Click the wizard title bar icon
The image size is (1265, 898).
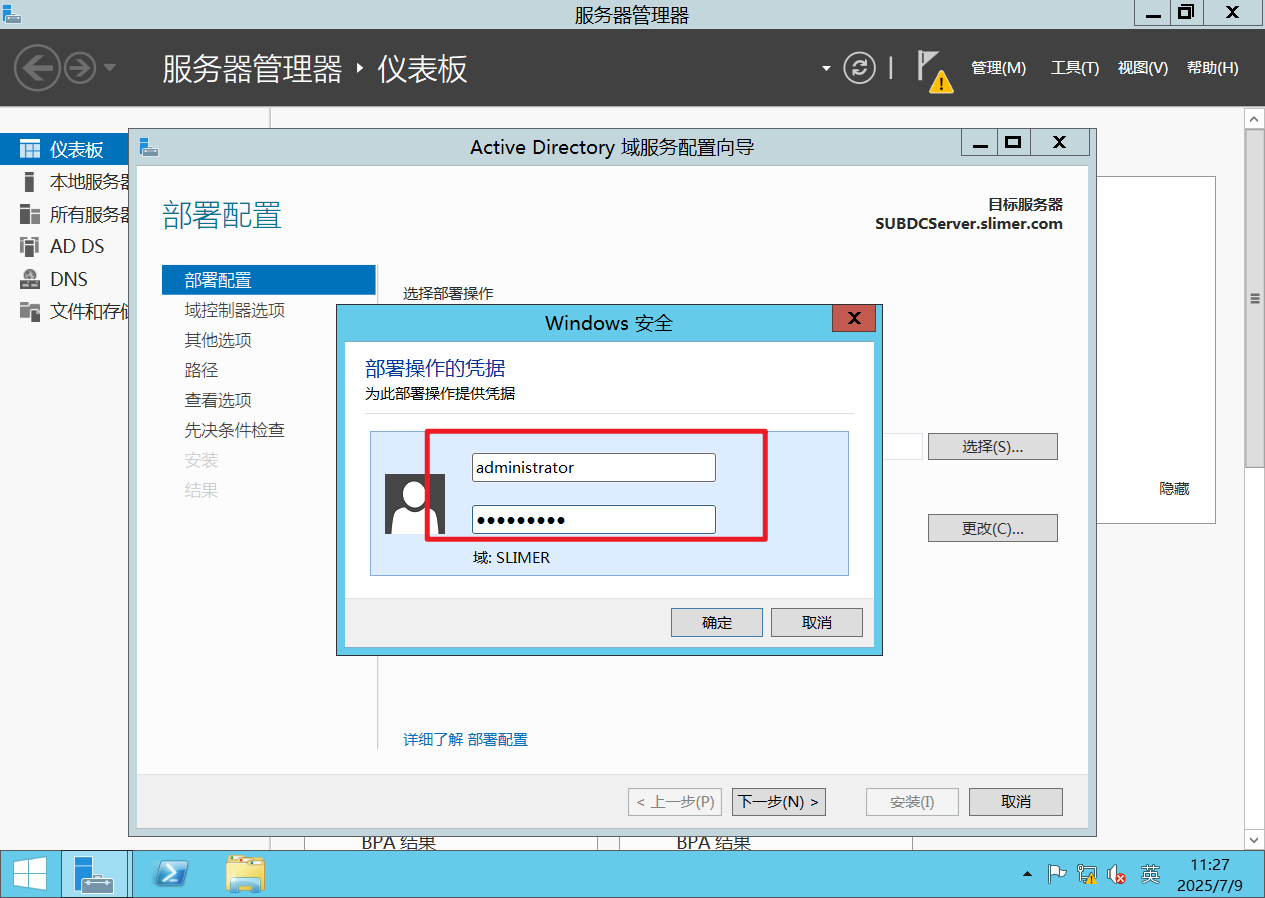[x=149, y=148]
